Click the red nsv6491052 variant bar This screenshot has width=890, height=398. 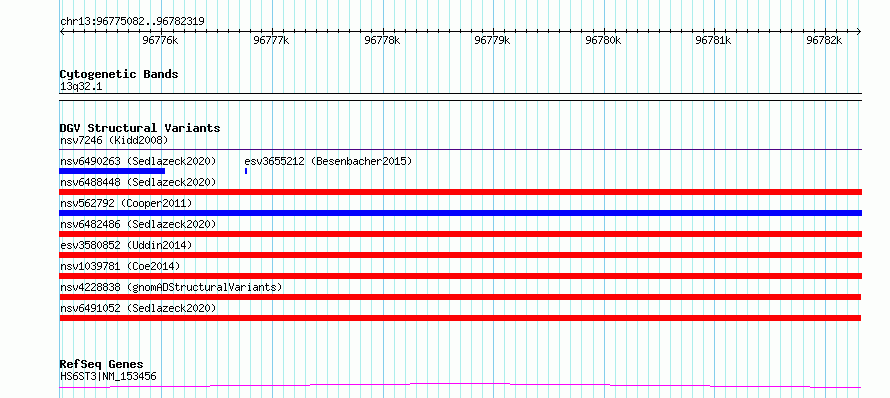[x=460, y=318]
